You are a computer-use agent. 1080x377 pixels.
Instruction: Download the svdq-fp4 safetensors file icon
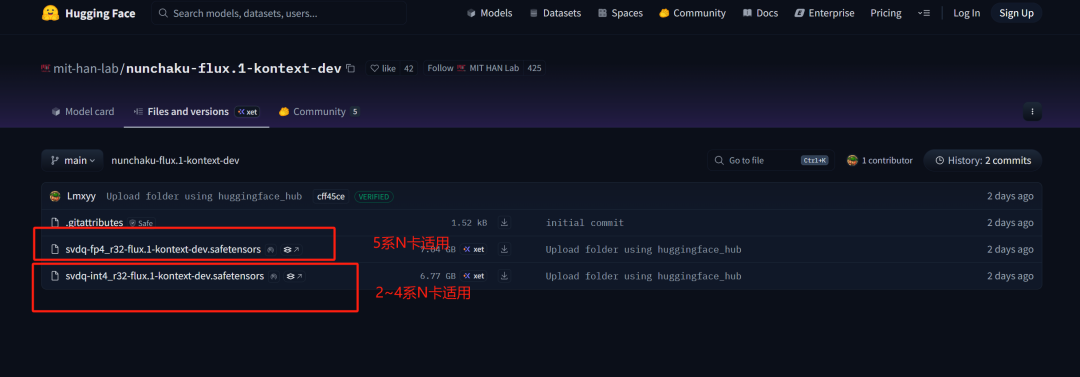(x=504, y=249)
